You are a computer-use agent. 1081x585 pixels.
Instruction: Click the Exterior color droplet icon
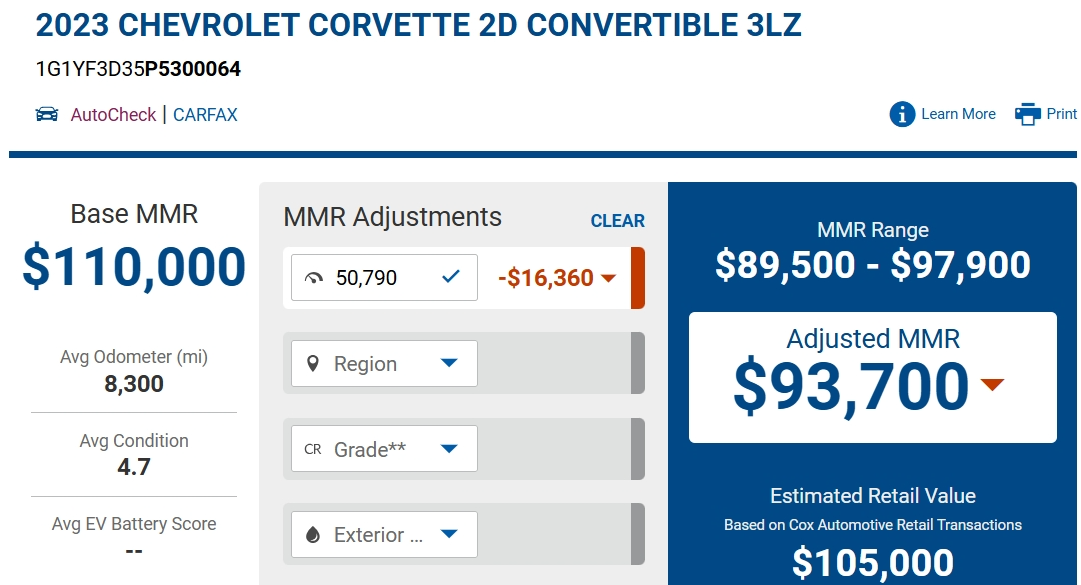[x=312, y=535]
